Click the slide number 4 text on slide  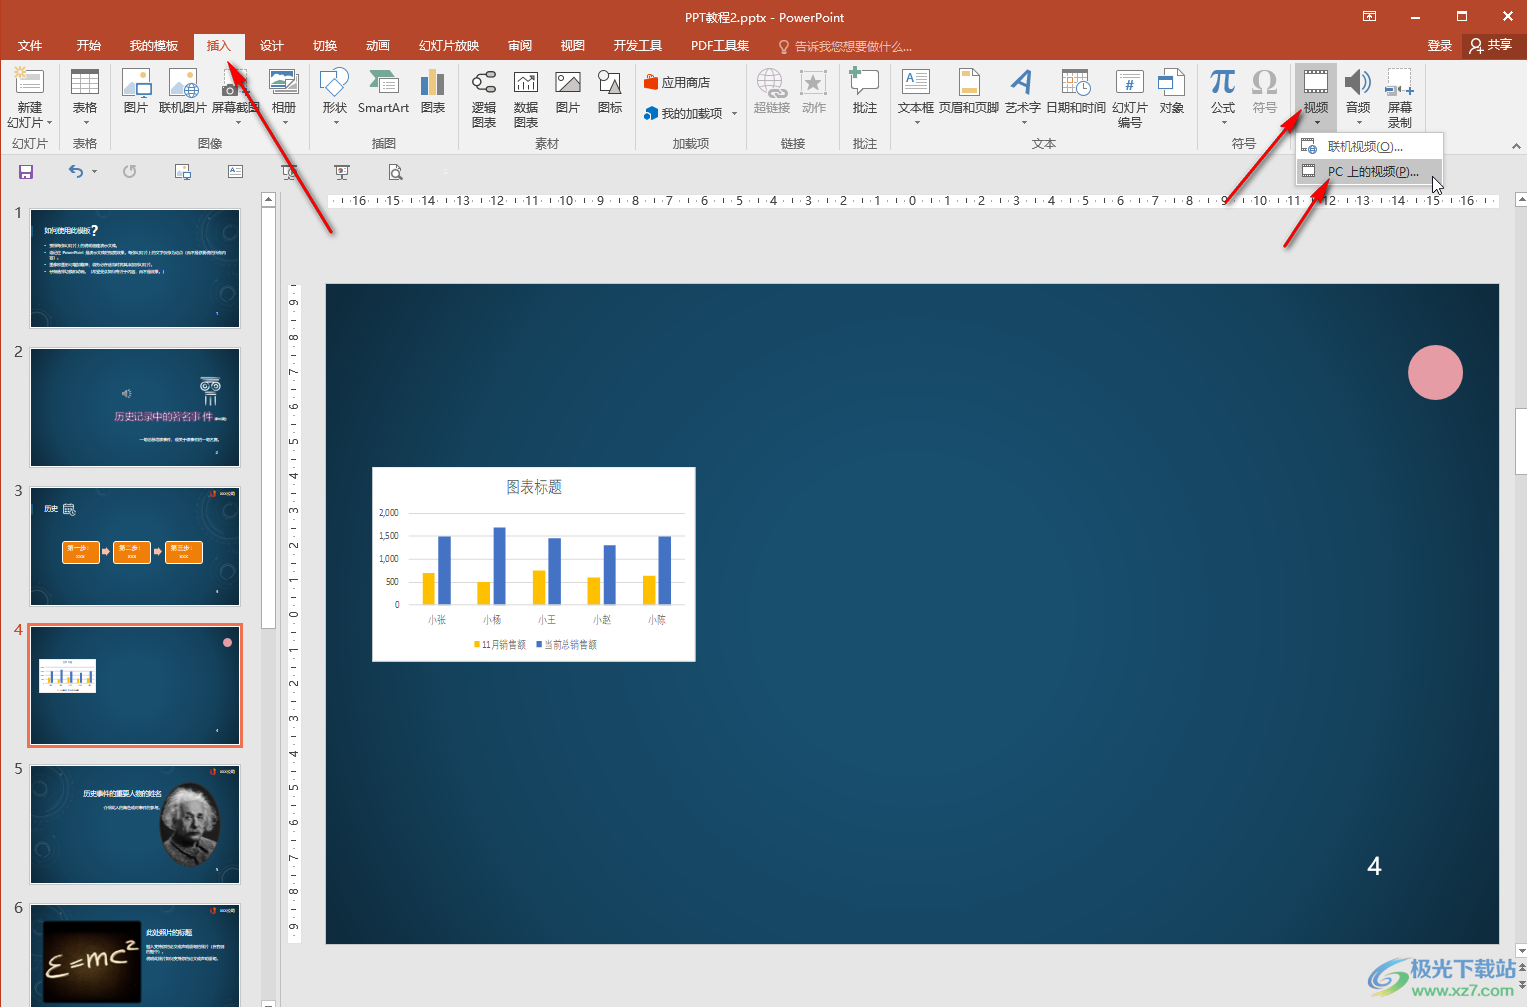point(1374,866)
